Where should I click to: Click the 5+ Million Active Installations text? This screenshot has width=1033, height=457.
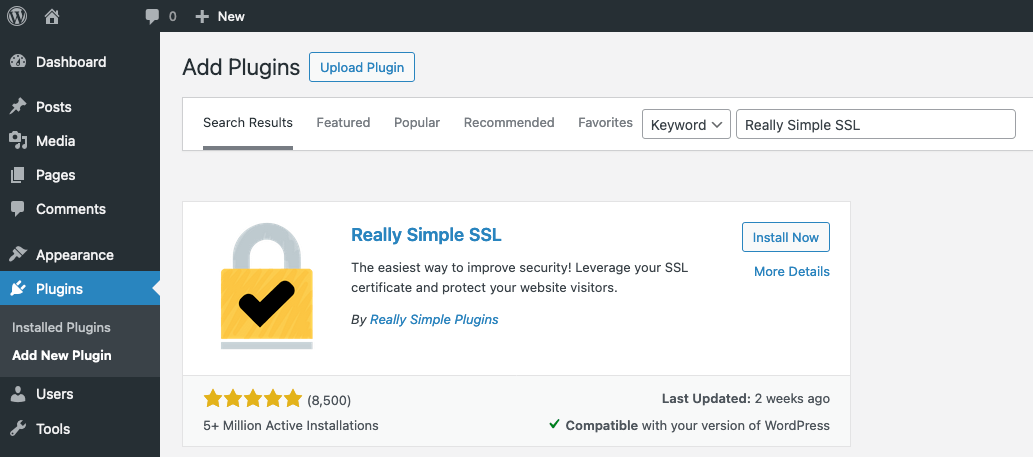click(x=291, y=425)
